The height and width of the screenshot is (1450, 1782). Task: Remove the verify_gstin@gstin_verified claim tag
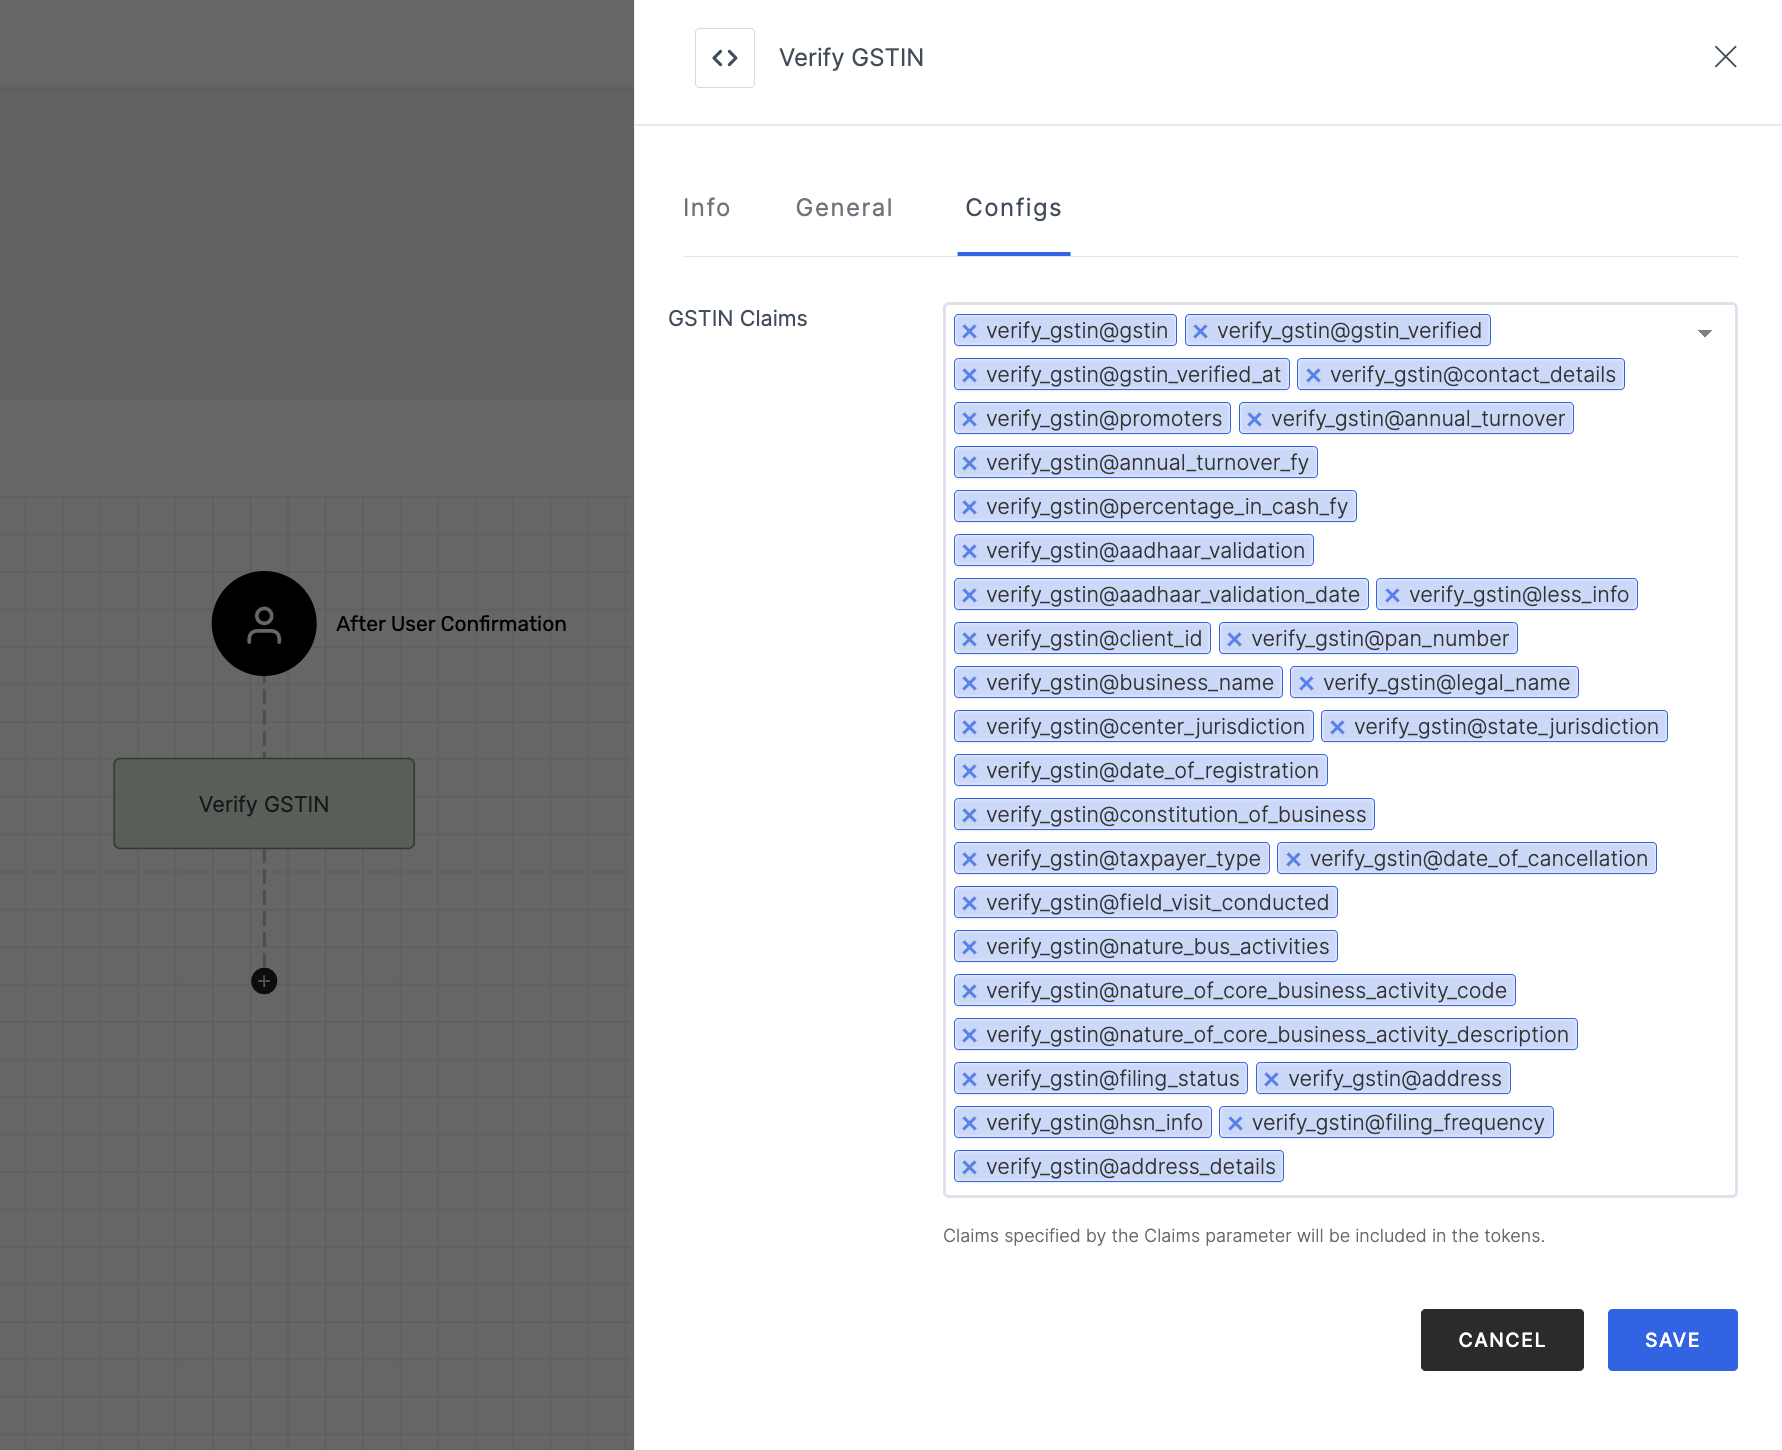1200,331
